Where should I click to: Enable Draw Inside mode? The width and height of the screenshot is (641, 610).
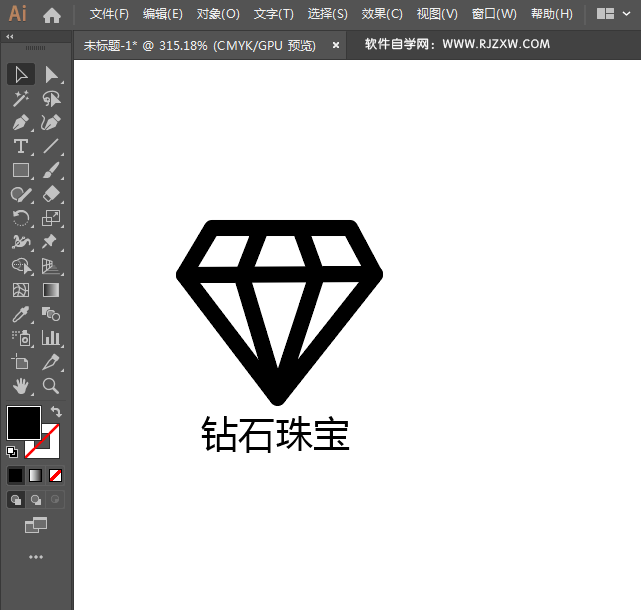point(55,500)
